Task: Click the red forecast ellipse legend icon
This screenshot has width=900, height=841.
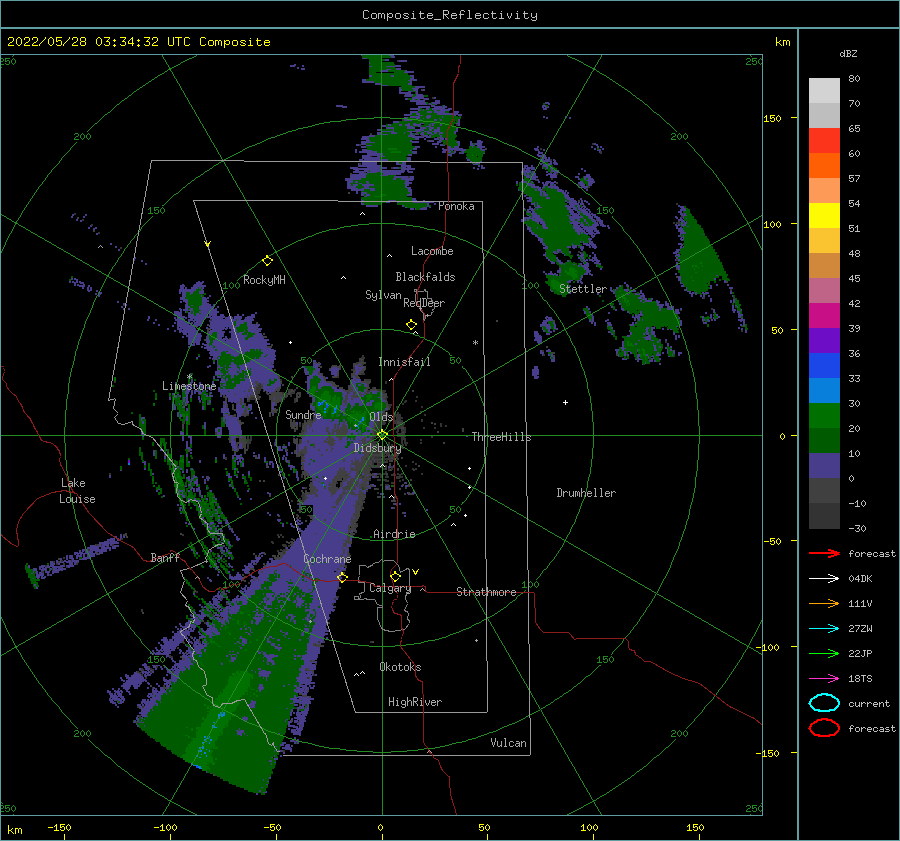Action: click(824, 728)
